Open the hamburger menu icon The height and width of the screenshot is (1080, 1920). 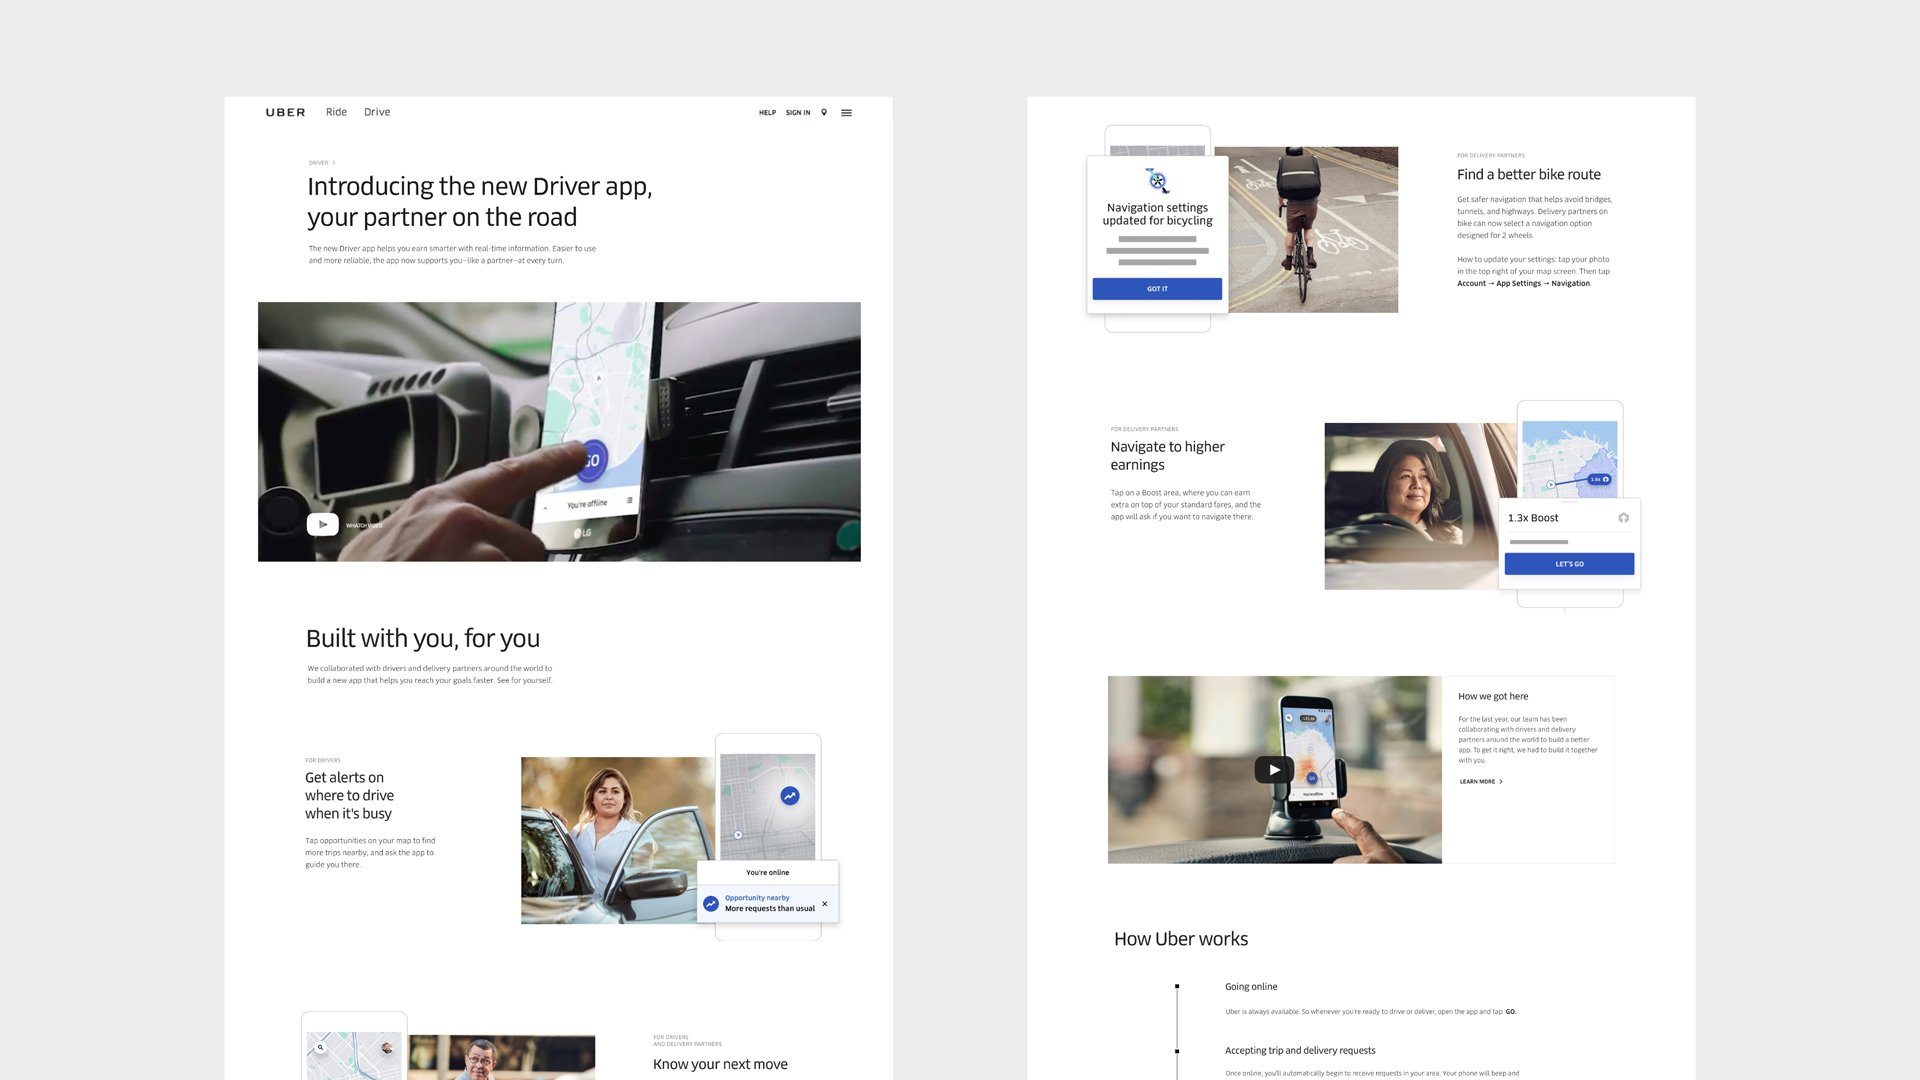coord(847,113)
